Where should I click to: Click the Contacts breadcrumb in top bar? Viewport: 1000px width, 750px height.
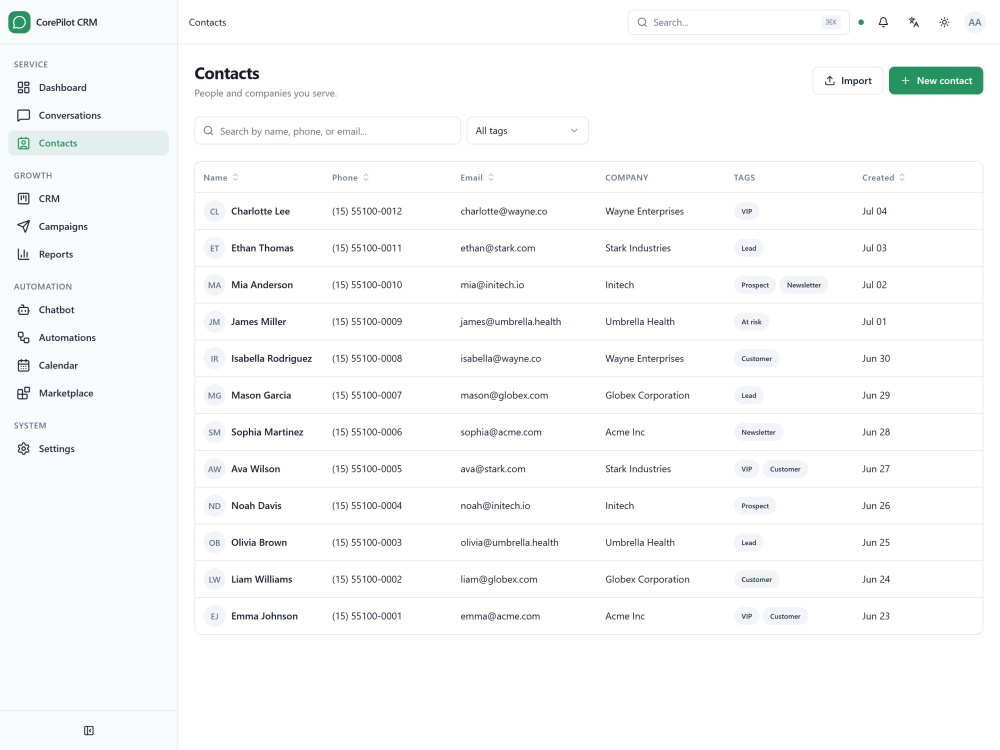point(207,22)
